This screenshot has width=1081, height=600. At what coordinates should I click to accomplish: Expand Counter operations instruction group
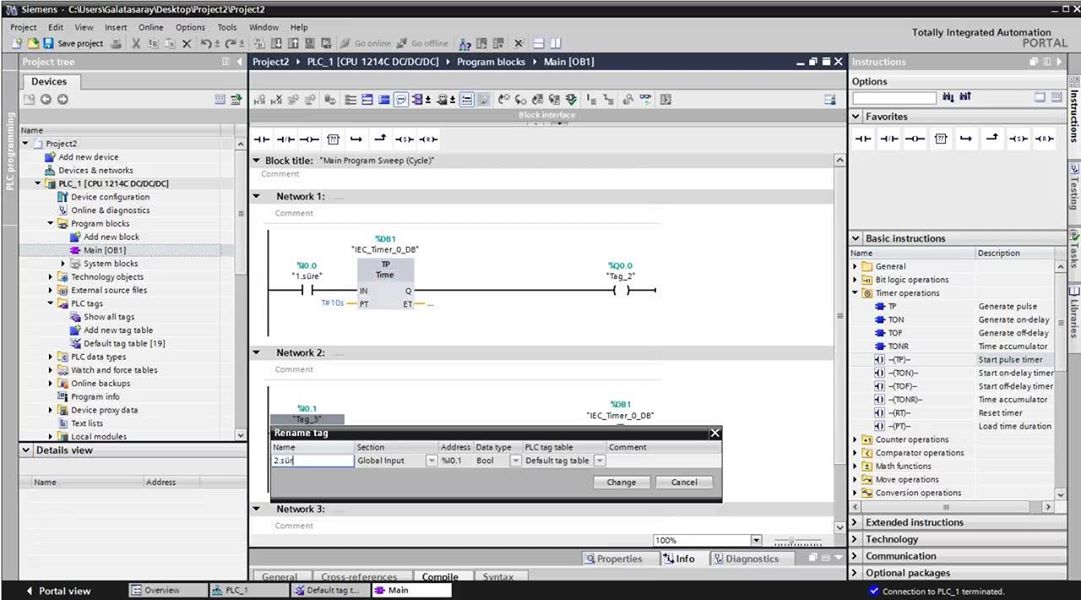856,439
